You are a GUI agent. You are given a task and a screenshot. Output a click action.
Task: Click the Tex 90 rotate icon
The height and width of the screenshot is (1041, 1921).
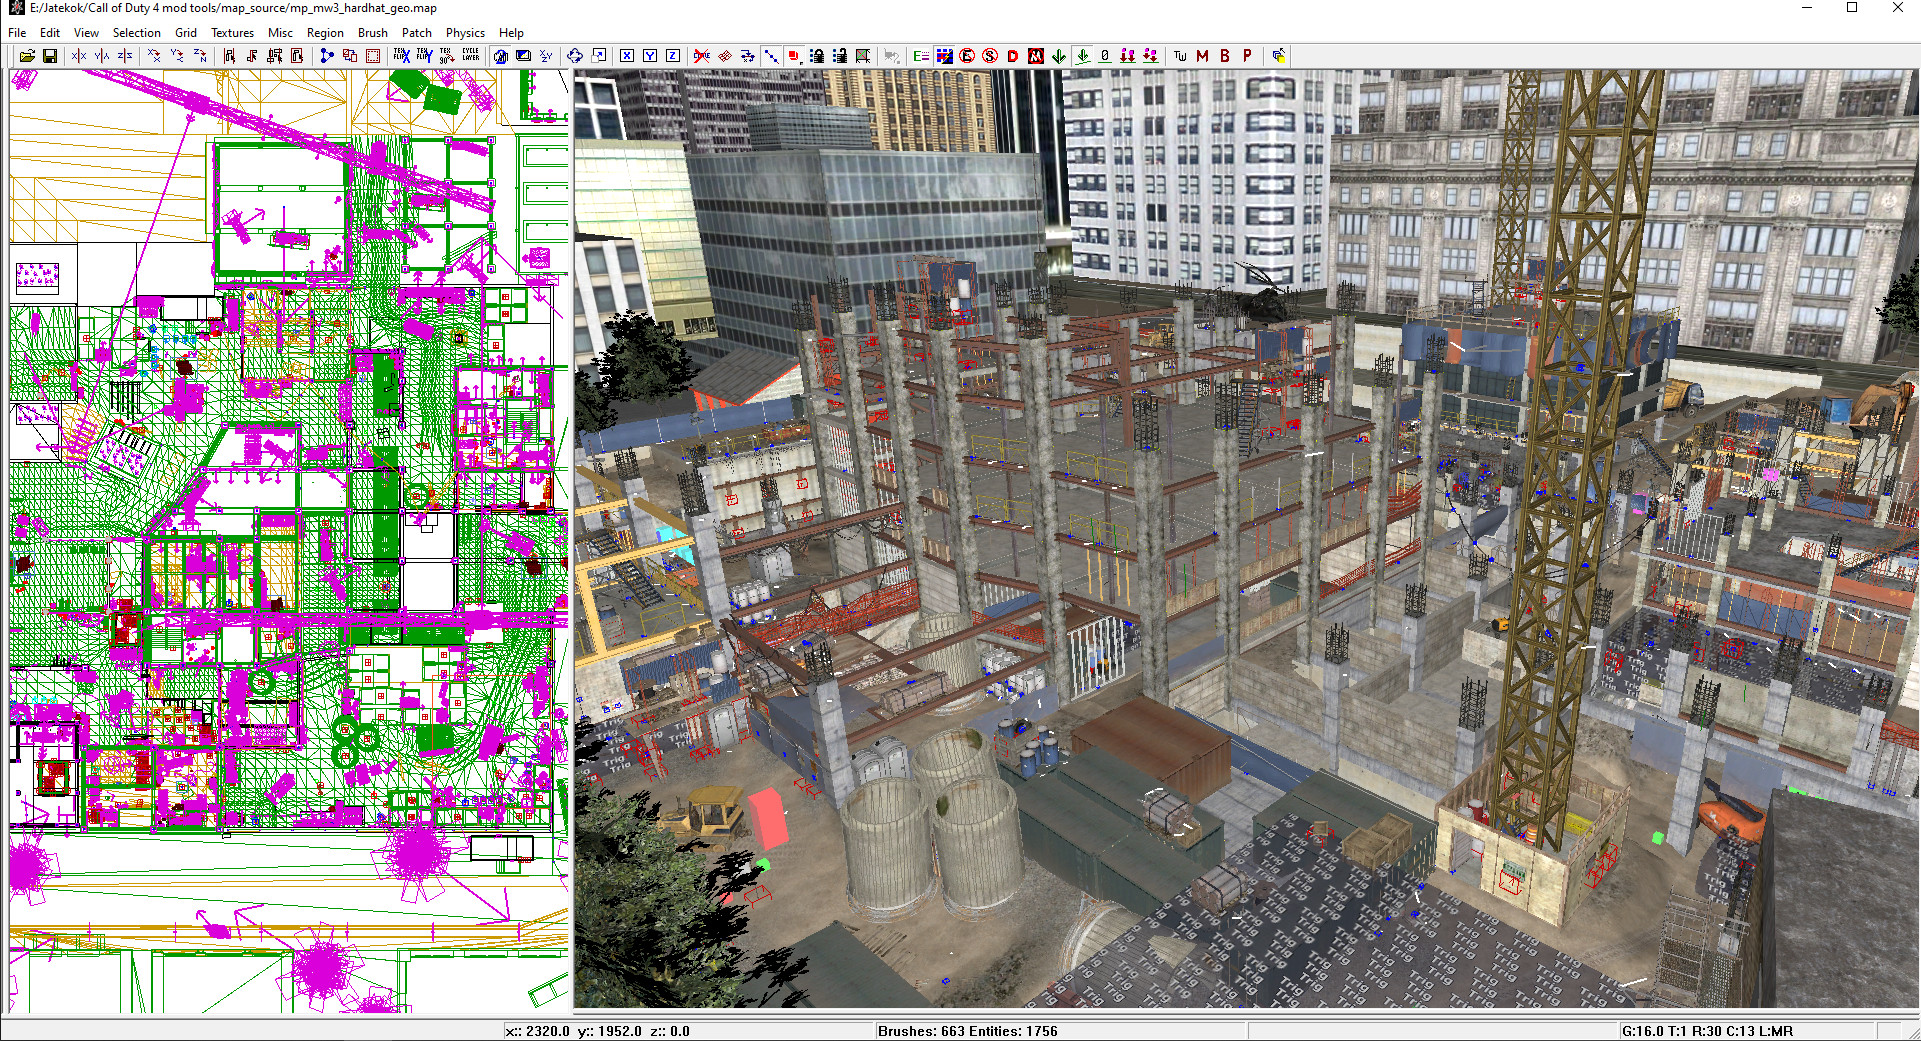coord(447,56)
